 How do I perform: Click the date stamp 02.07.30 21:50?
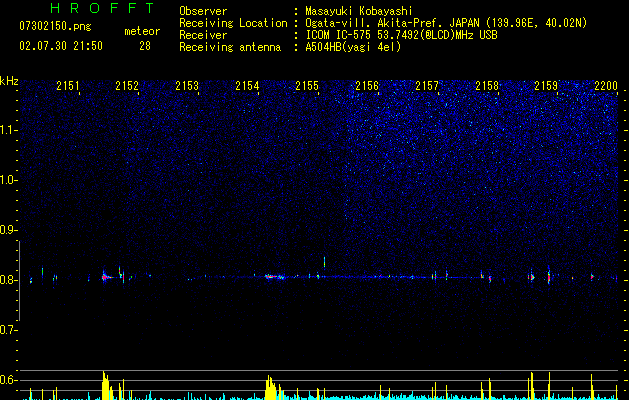pos(61,46)
